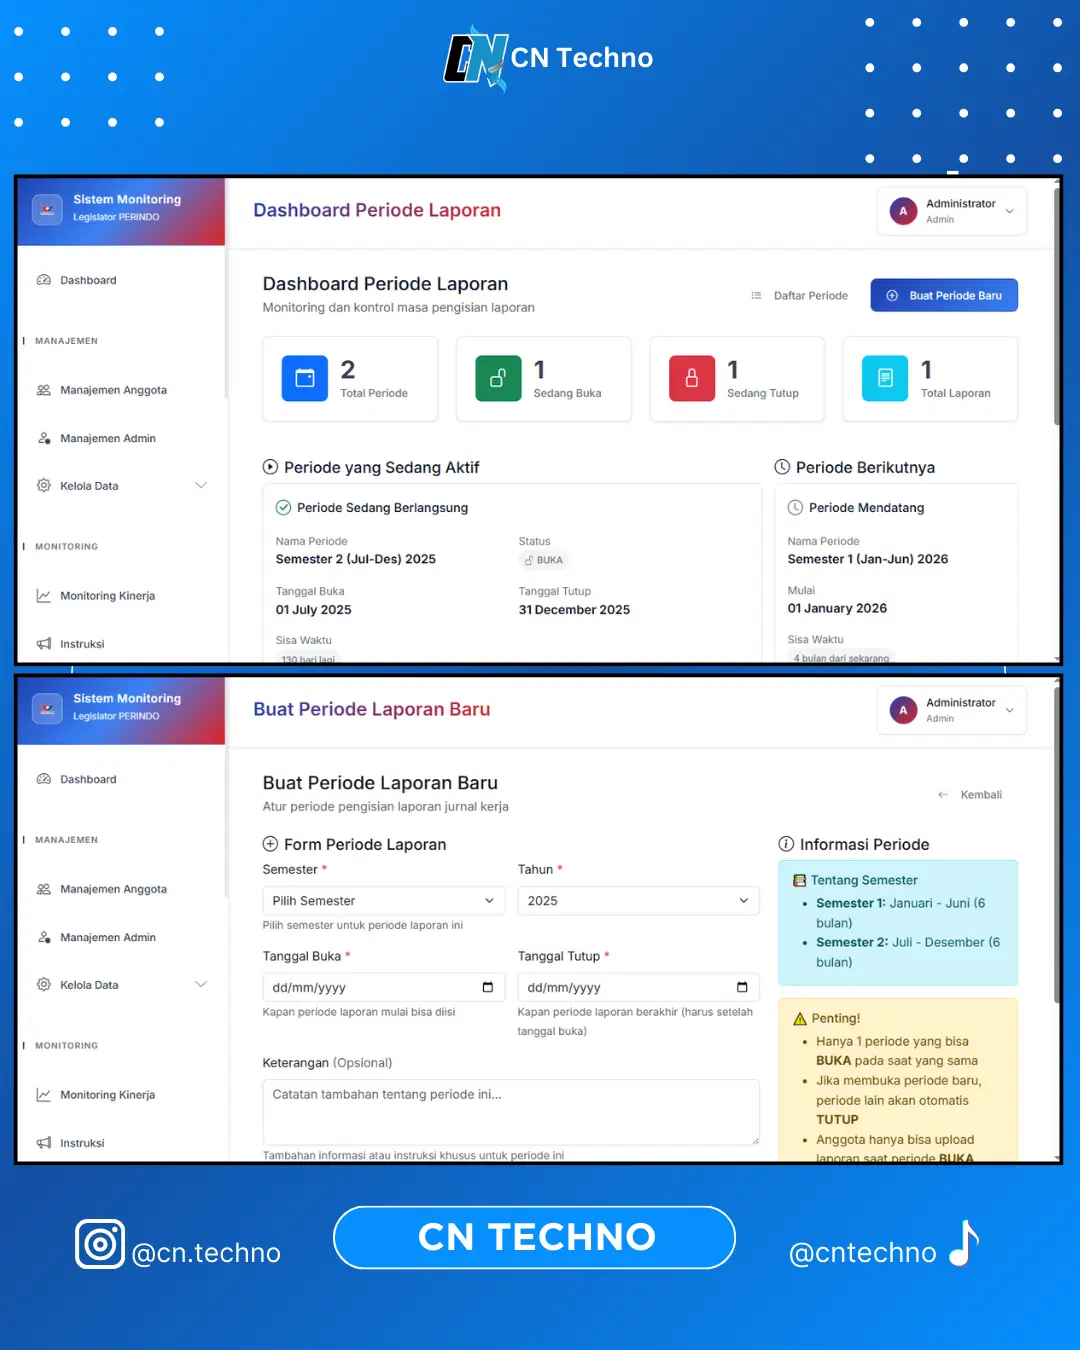The image size is (1080, 1350).
Task: Open the Instagram icon beside @cn.techno
Action: pos(100,1244)
